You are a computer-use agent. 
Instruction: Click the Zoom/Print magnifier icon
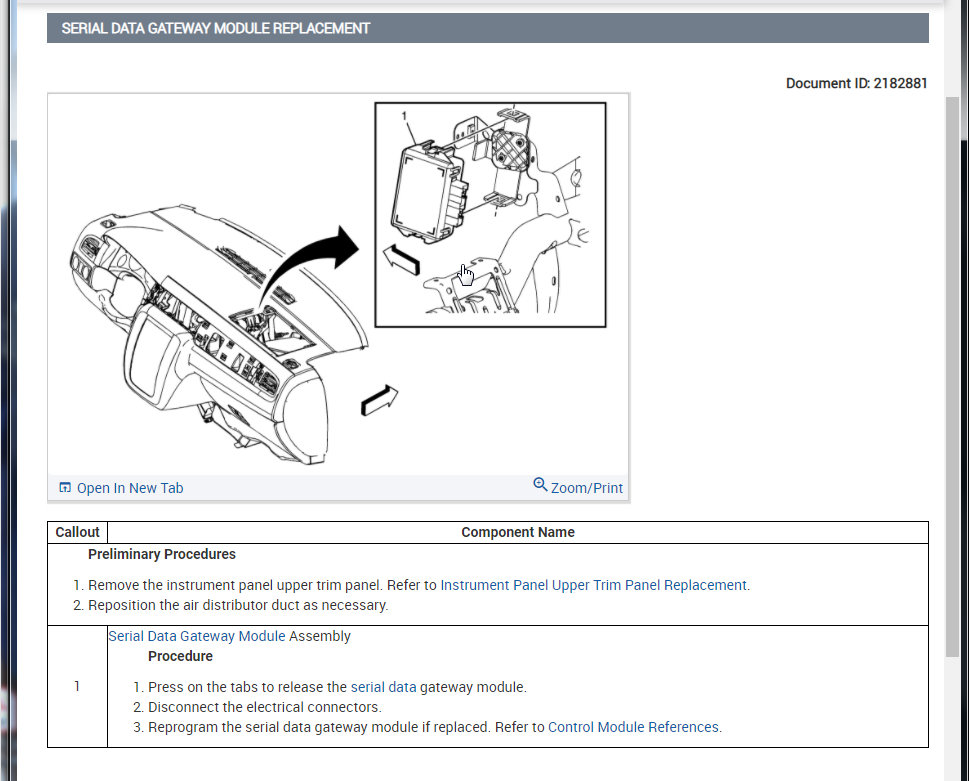540,484
